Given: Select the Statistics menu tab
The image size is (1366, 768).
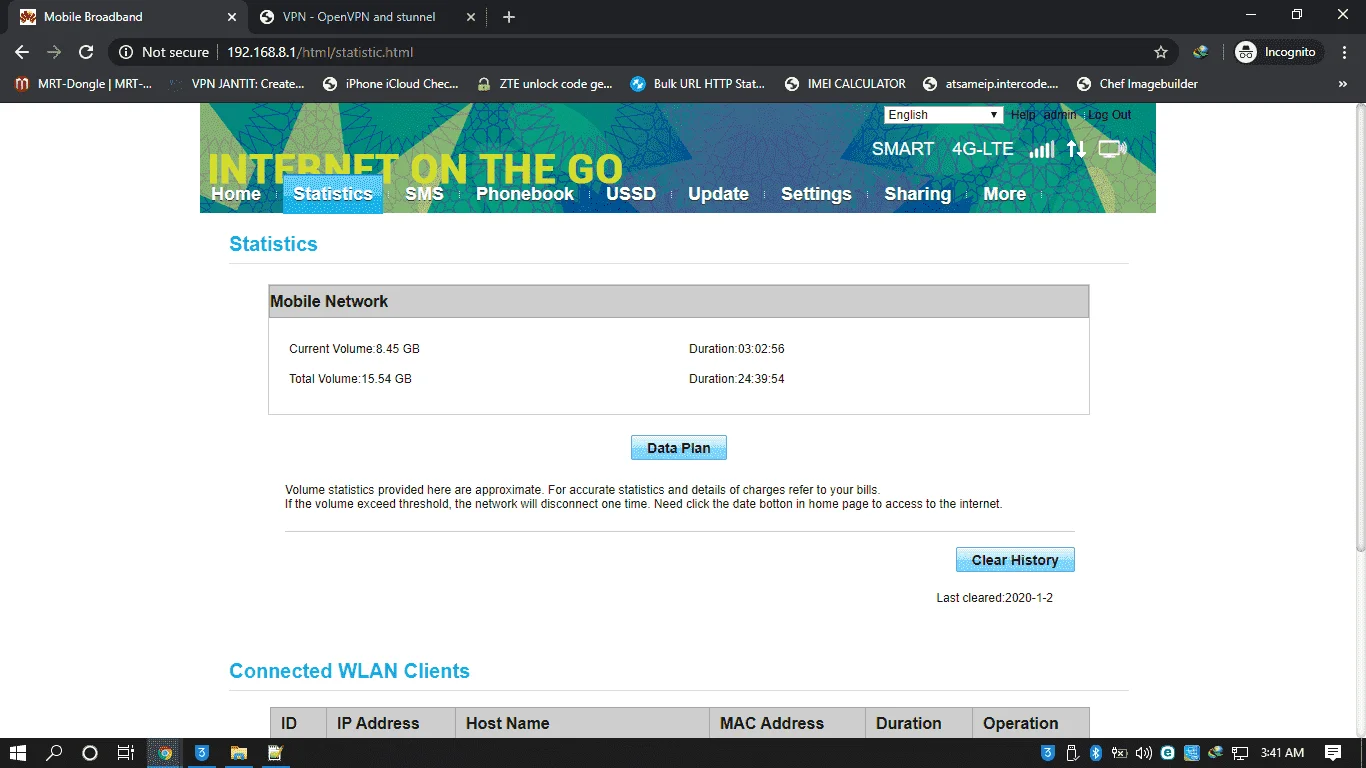Looking at the screenshot, I should 333,194.
